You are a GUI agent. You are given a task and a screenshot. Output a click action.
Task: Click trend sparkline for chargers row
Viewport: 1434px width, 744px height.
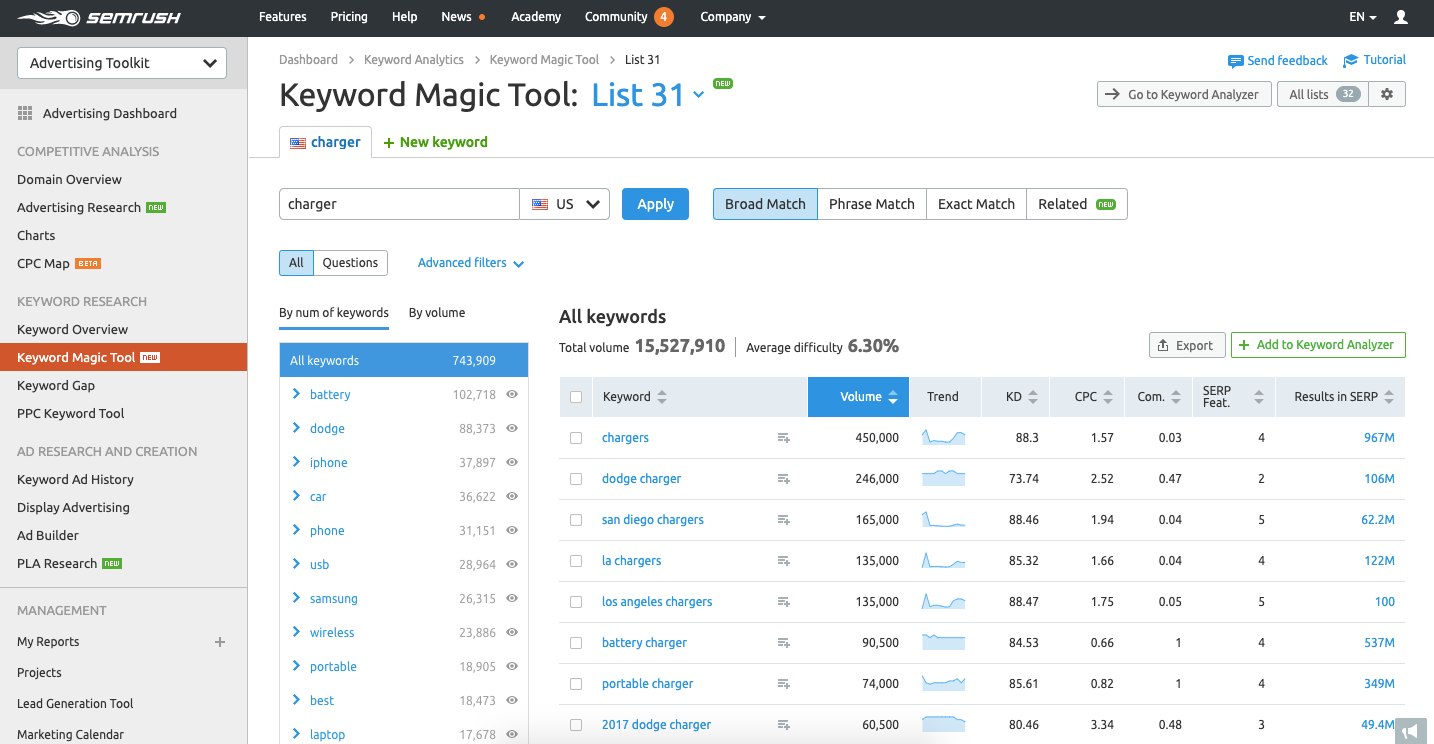point(943,437)
